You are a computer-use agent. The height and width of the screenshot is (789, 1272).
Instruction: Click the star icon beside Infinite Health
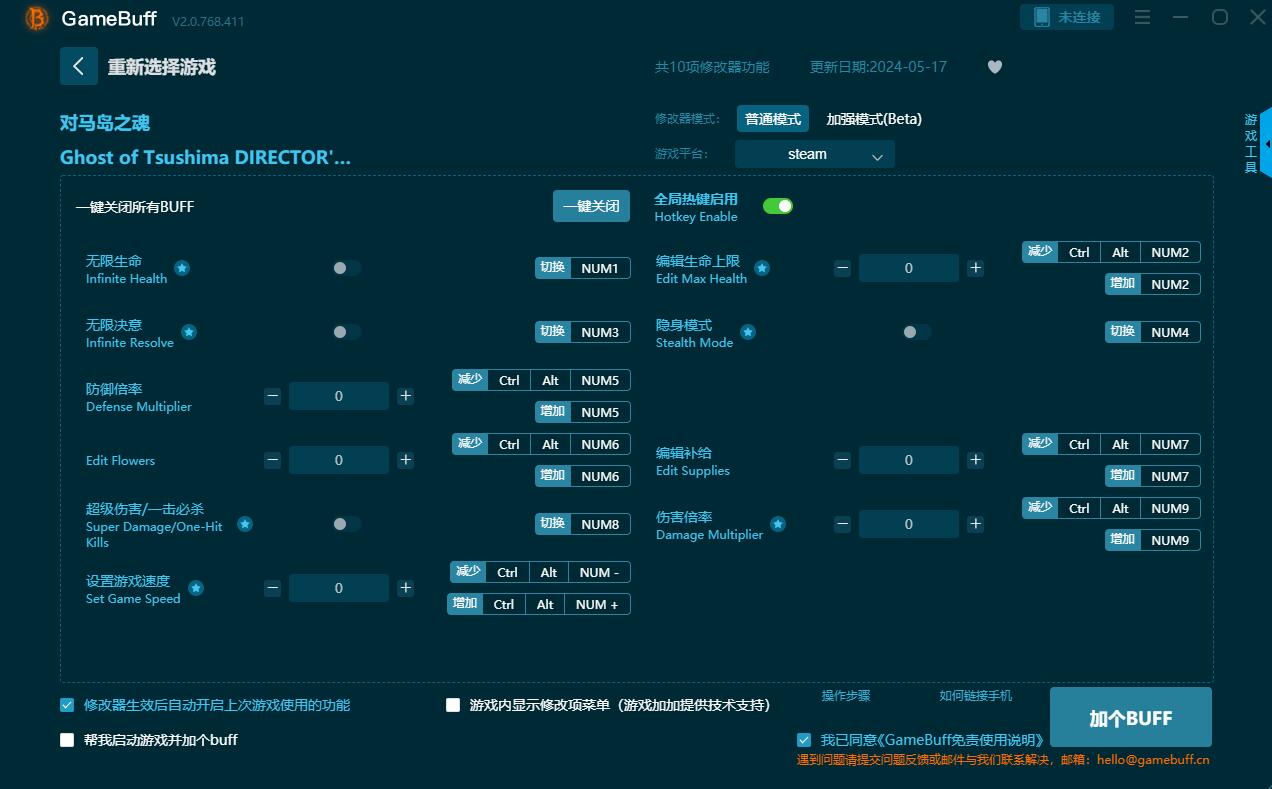(x=182, y=268)
